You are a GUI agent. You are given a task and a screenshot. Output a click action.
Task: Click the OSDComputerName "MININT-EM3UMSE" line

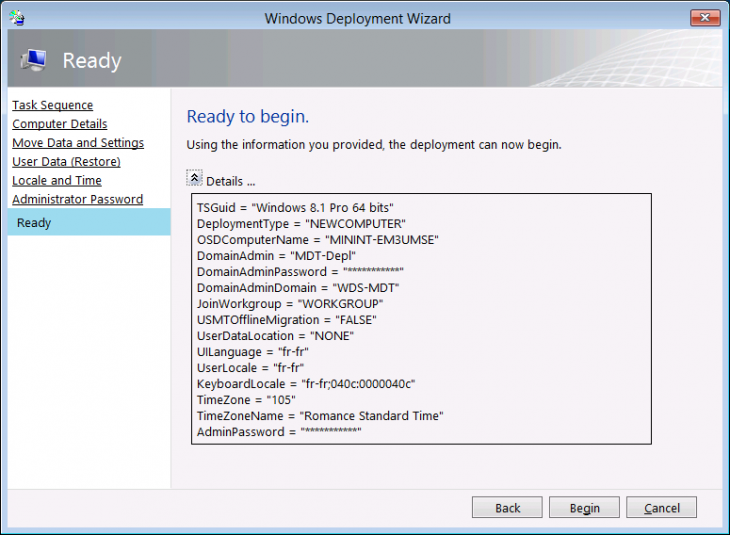pos(318,240)
